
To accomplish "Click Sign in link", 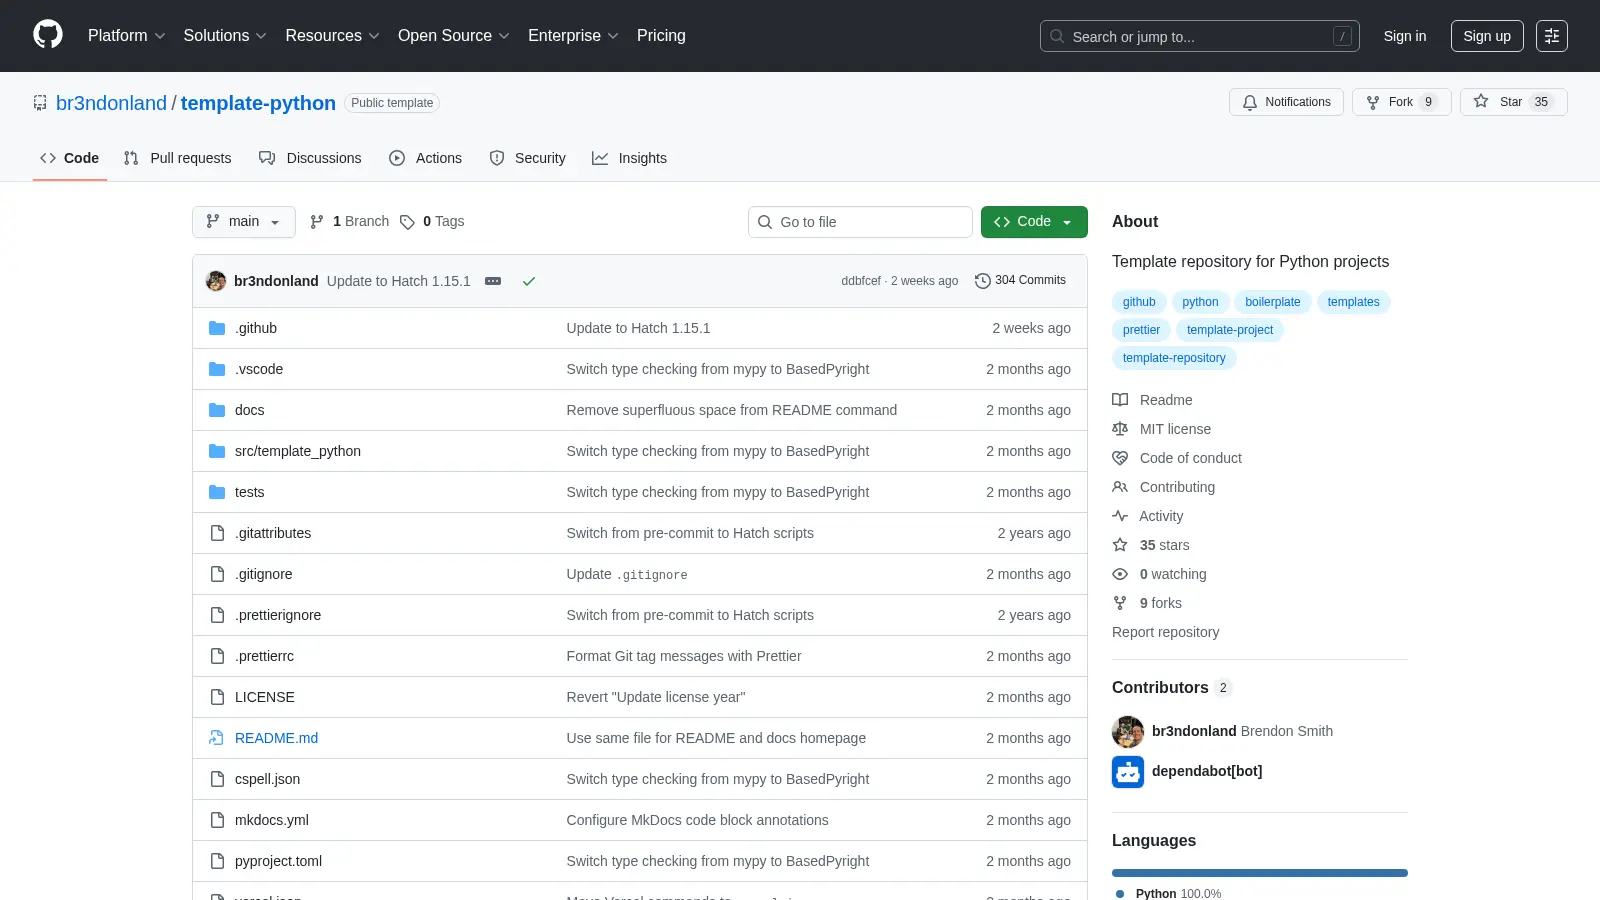I will pyautogui.click(x=1405, y=36).
